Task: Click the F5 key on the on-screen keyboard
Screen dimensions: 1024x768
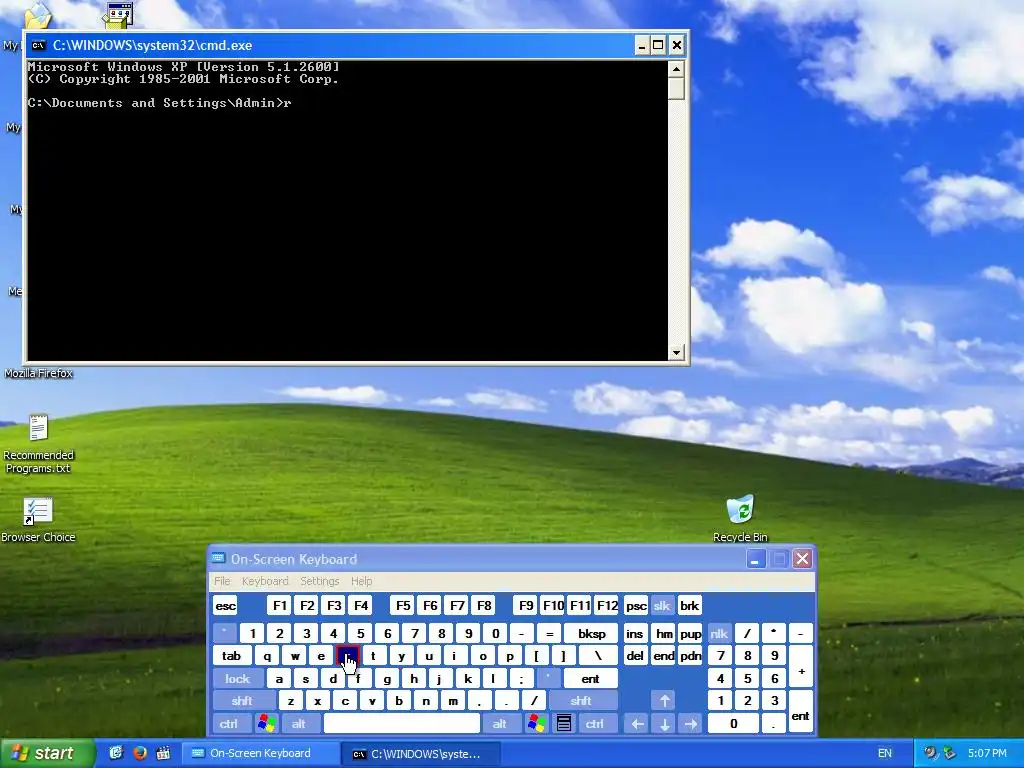Action: [403, 606]
